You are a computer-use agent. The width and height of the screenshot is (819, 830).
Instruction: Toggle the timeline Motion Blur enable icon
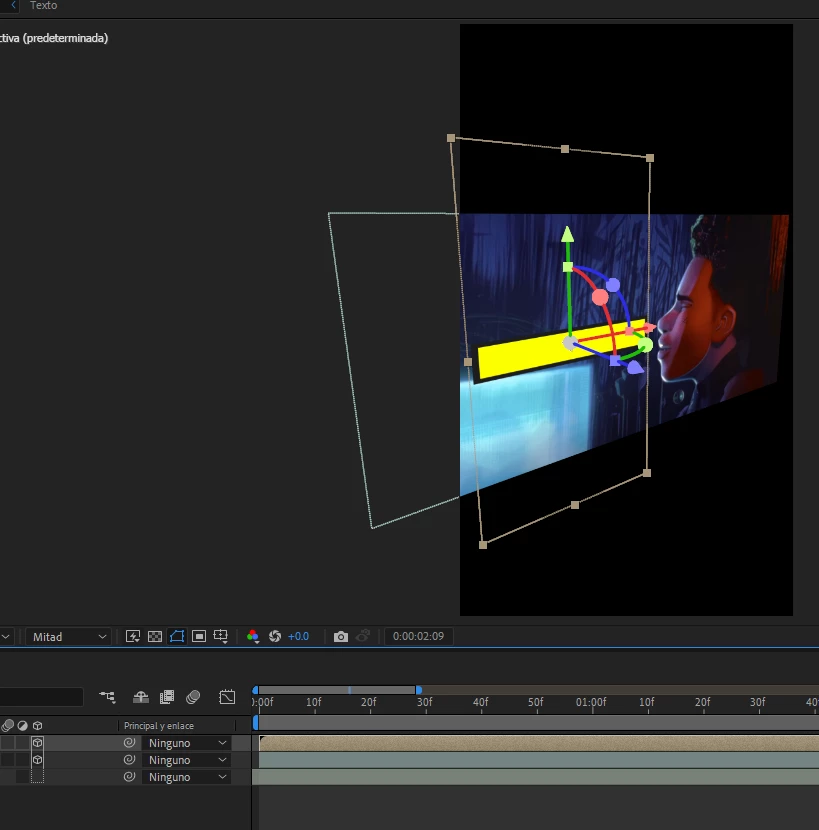[193, 697]
